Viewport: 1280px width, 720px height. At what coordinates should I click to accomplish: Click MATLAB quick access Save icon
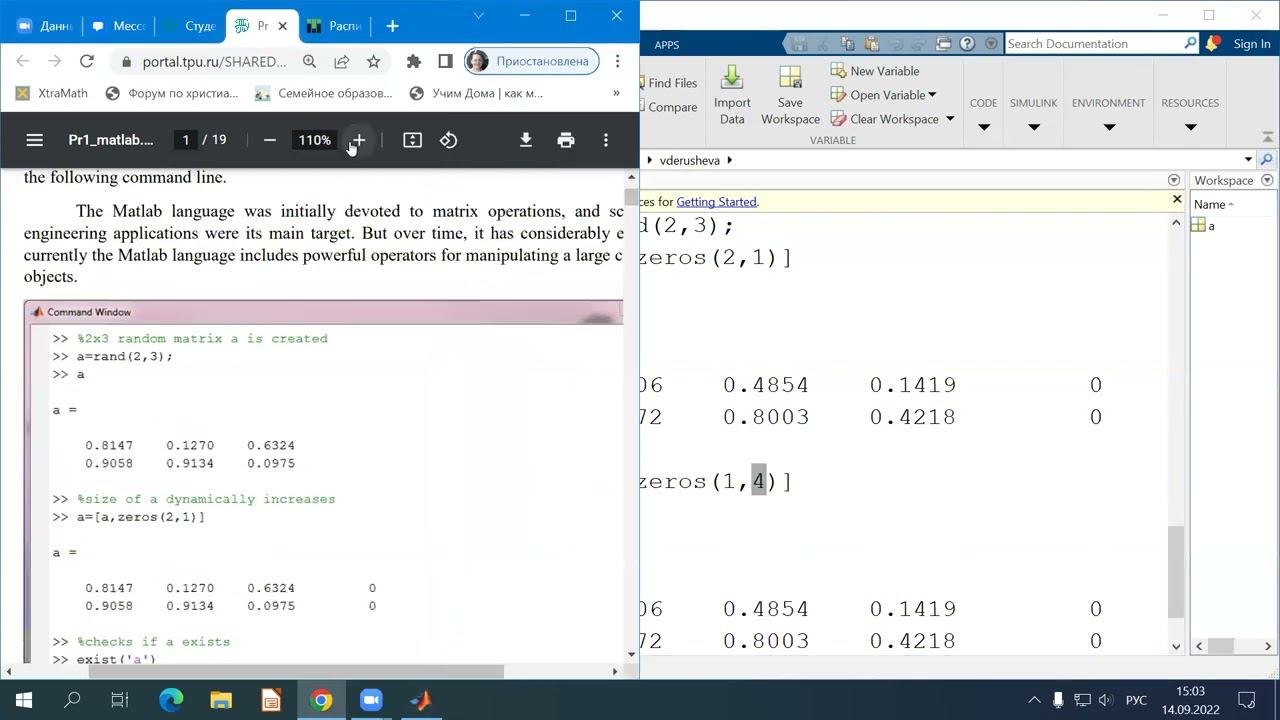pos(799,44)
